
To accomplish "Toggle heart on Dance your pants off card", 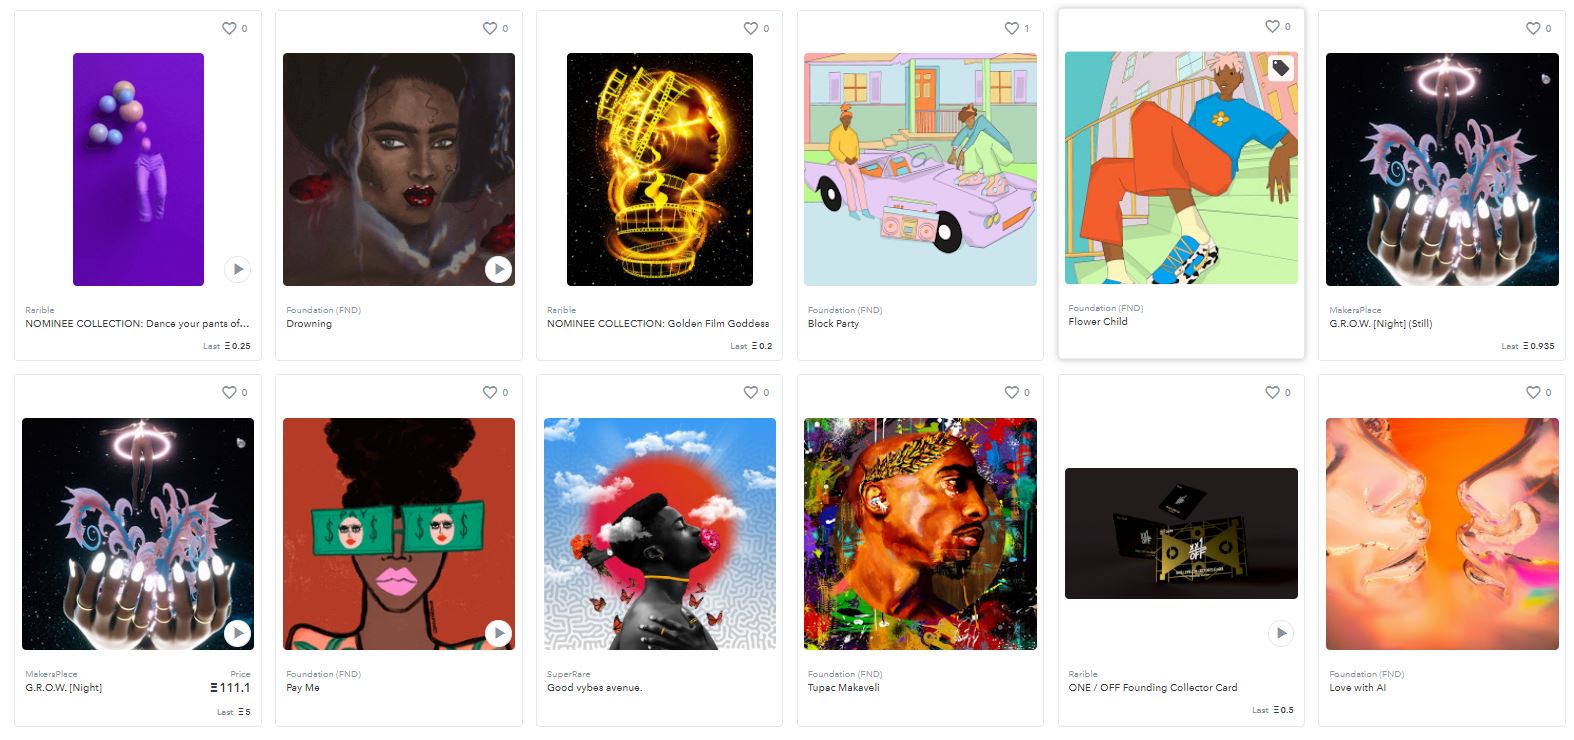I will (x=229, y=28).
